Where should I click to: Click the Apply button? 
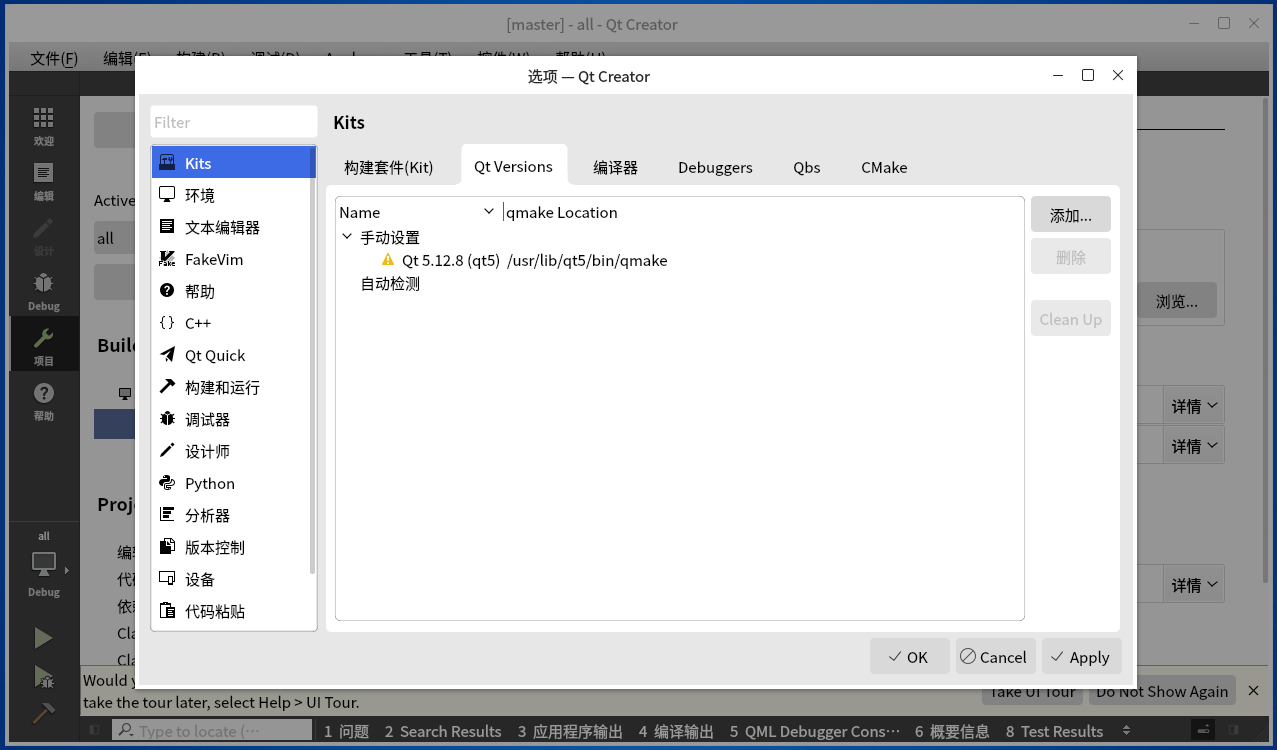(x=1081, y=657)
